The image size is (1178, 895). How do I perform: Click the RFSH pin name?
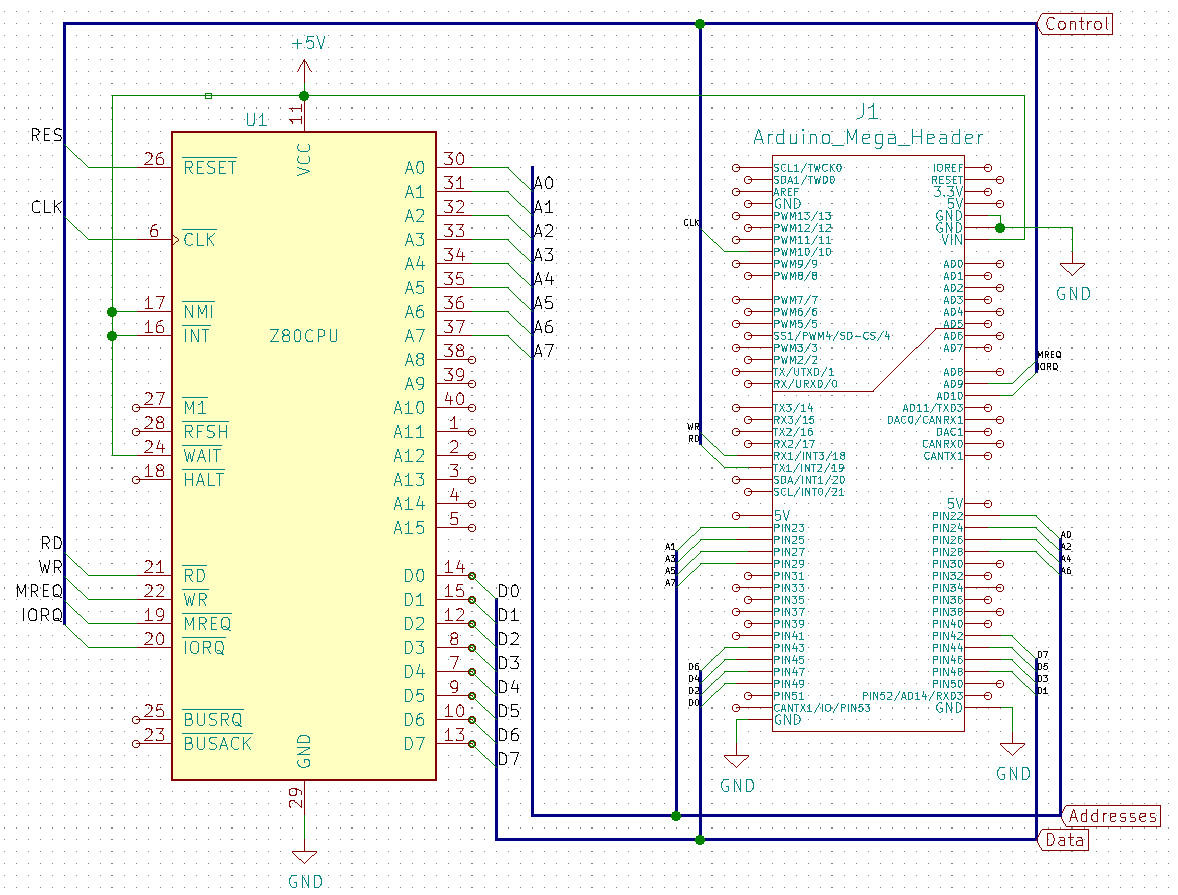point(205,431)
